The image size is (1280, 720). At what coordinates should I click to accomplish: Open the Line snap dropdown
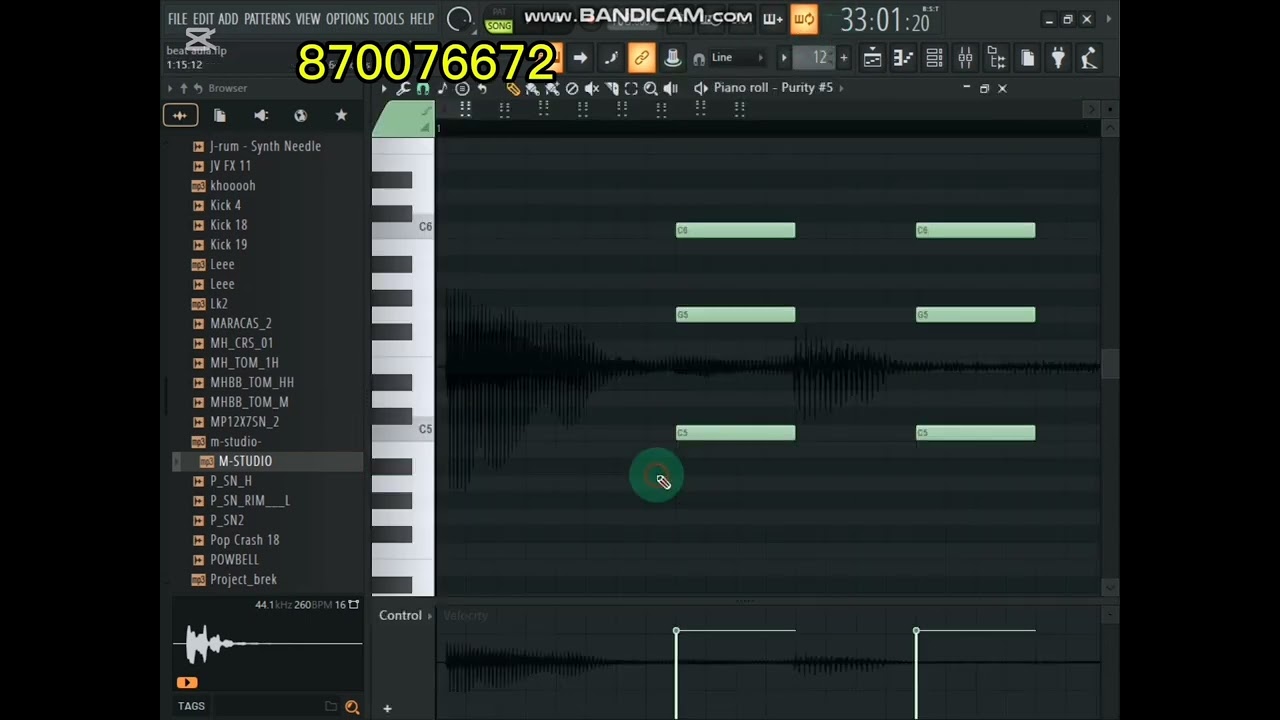(739, 58)
